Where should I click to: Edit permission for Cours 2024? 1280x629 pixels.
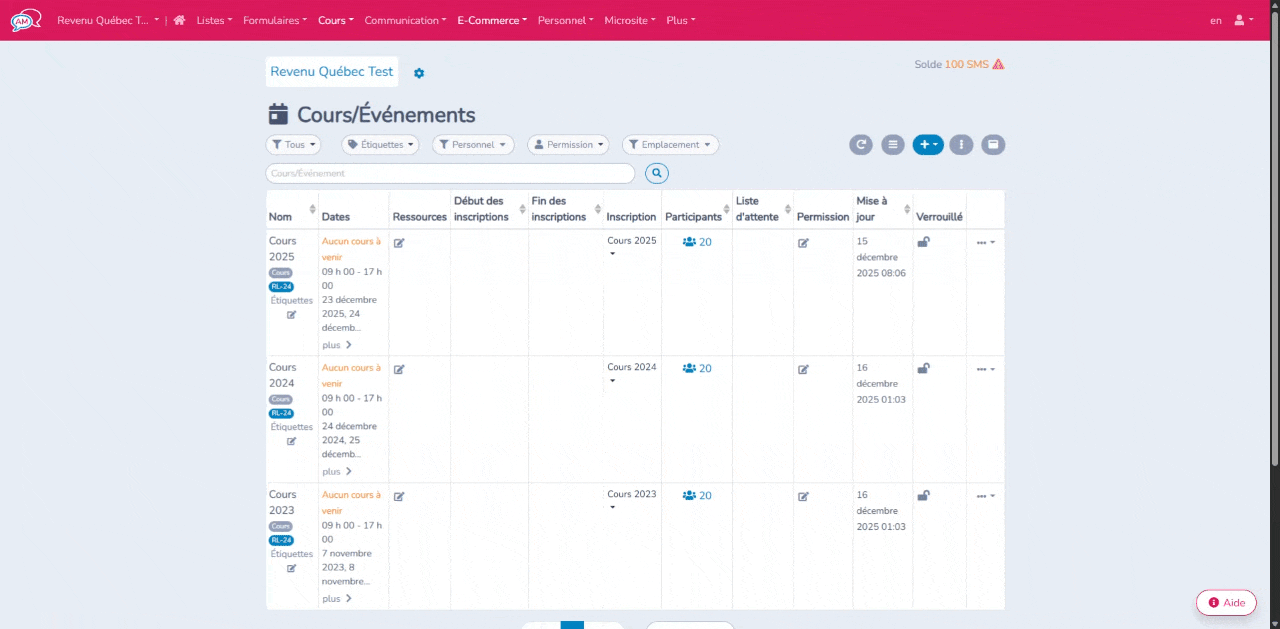[803, 370]
